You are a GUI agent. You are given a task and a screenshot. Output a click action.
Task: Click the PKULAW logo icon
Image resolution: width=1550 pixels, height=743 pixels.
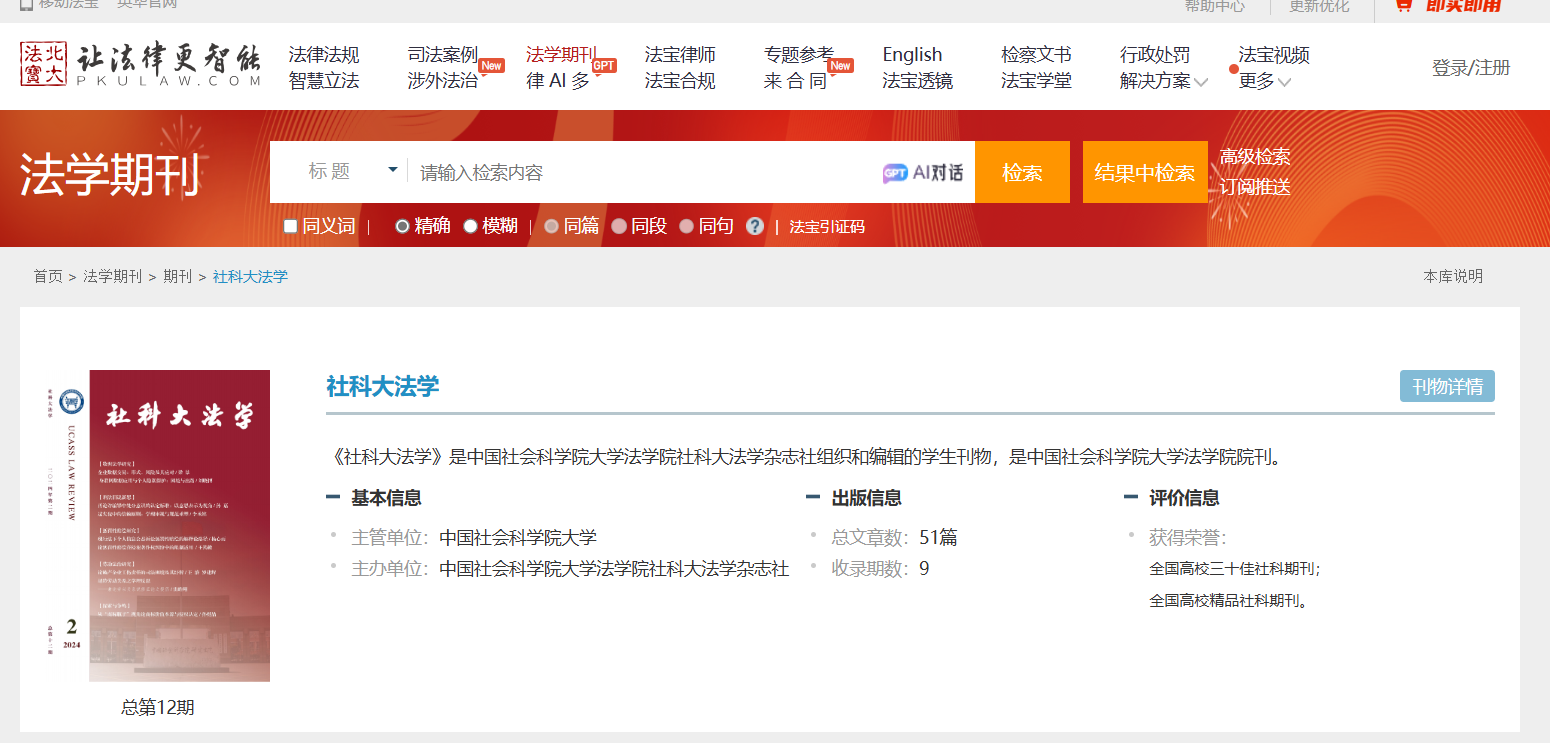(x=41, y=64)
